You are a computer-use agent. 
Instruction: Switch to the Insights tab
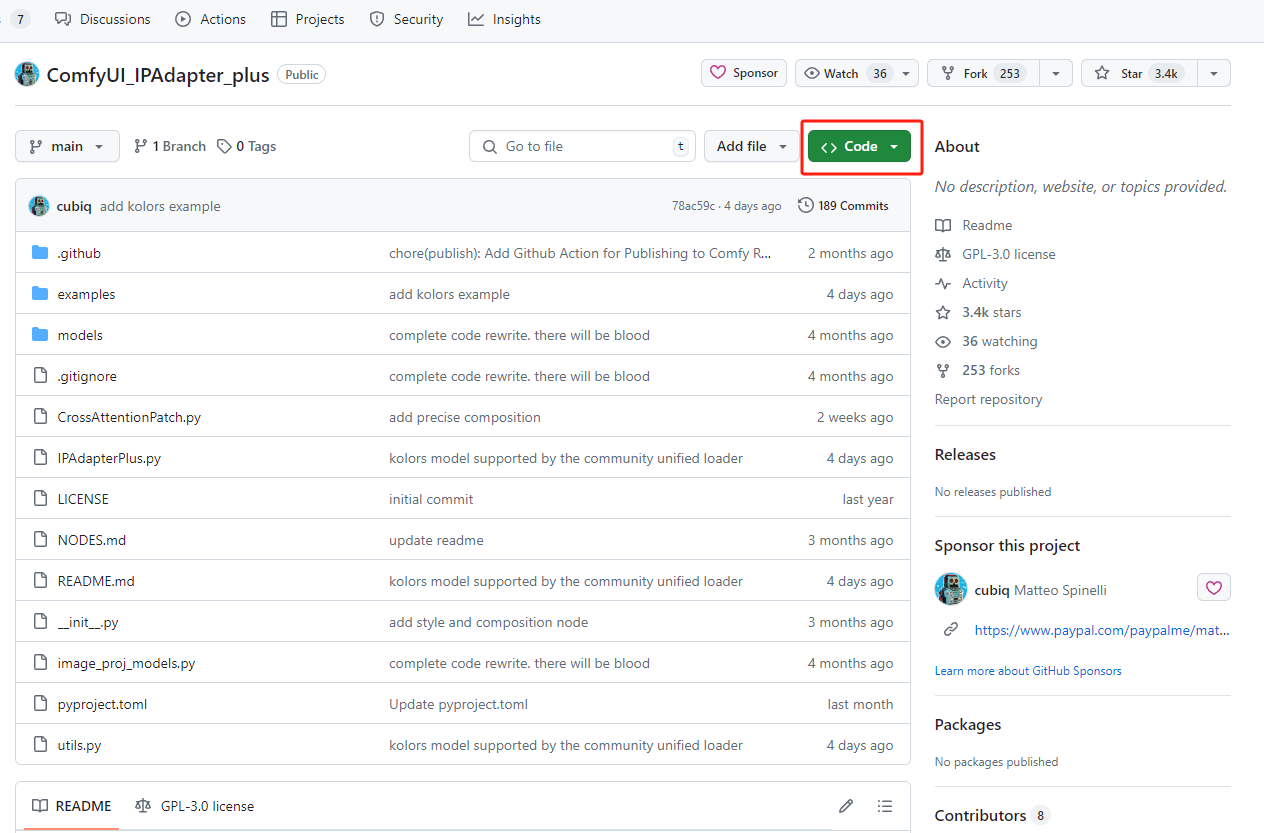pos(505,19)
